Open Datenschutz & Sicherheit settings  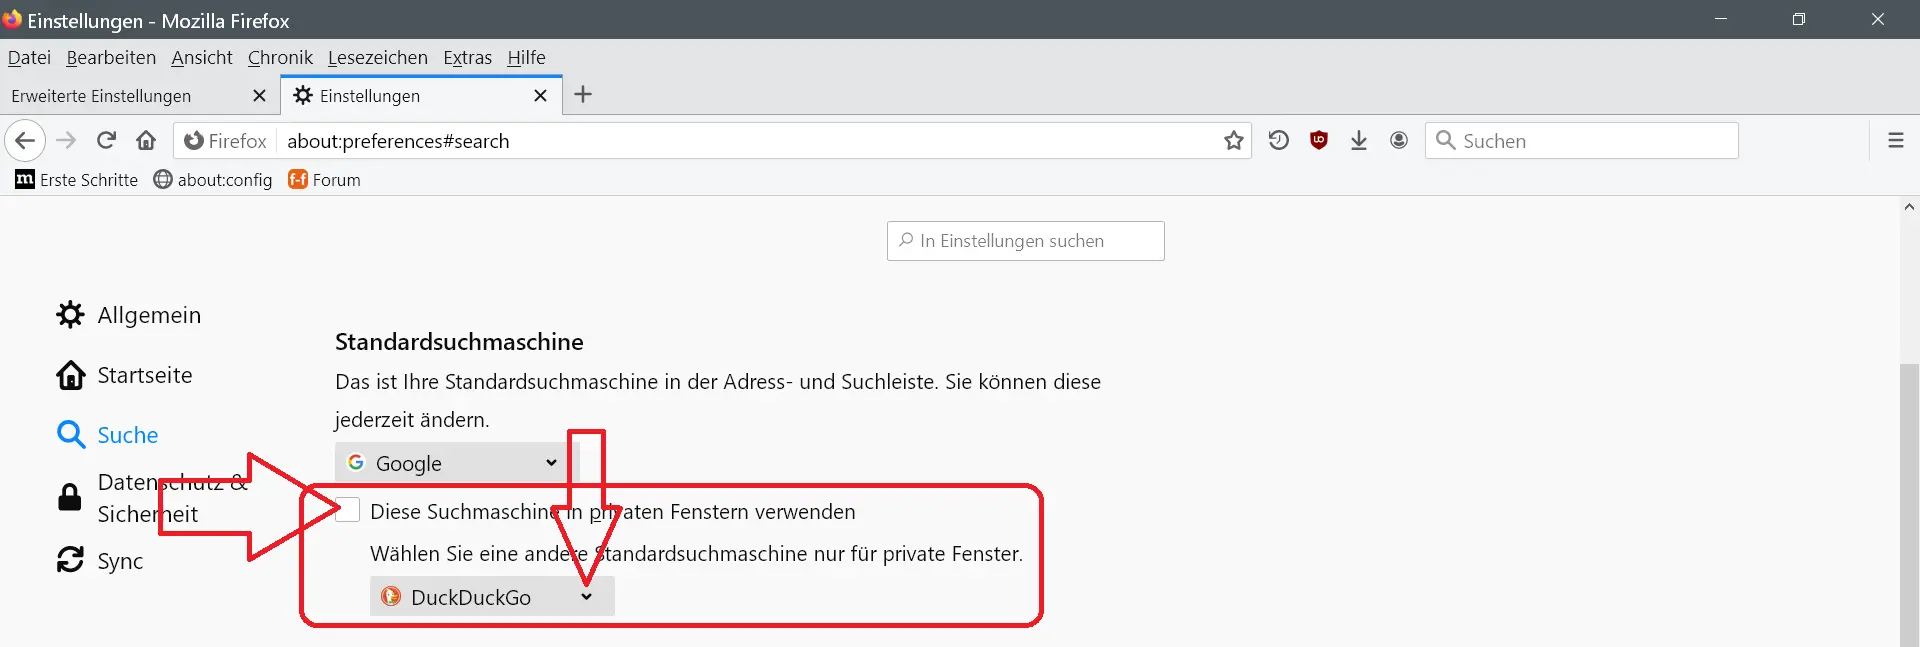150,498
